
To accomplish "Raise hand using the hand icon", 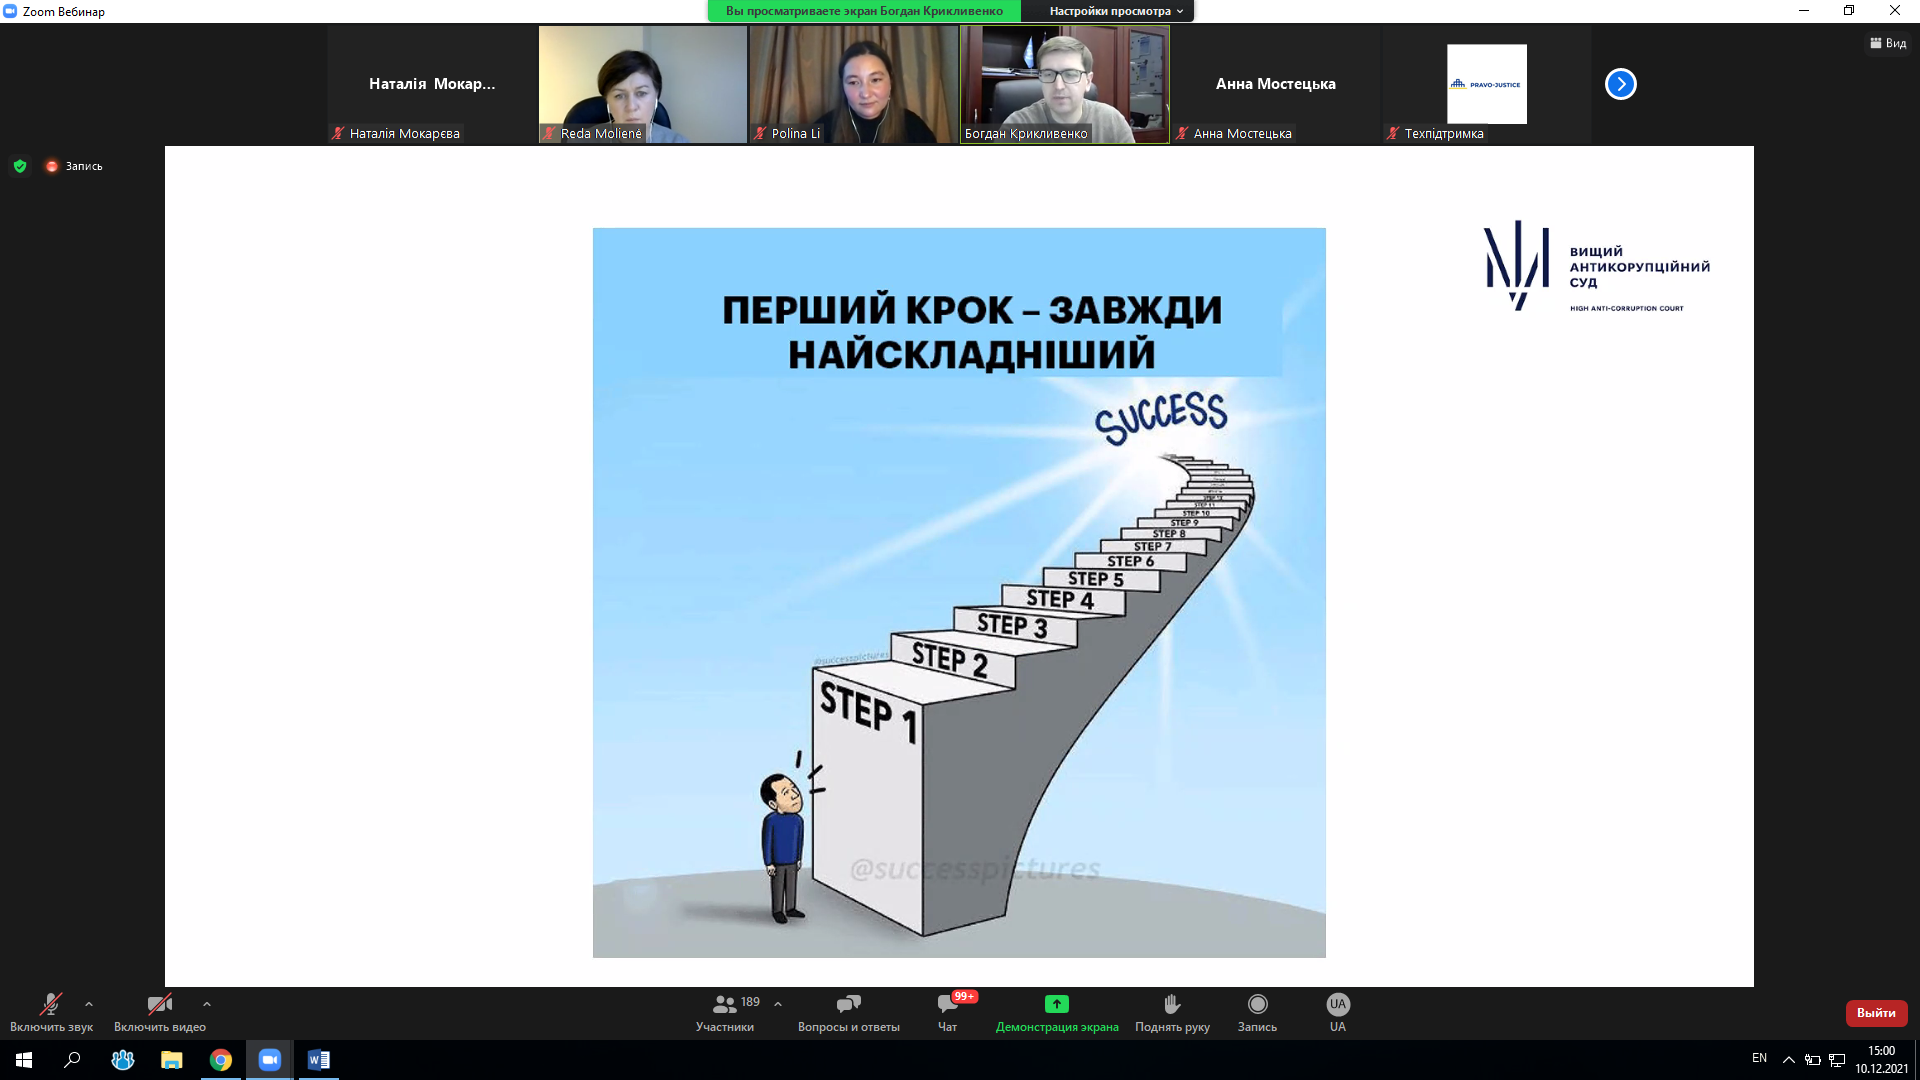I will point(1172,1004).
